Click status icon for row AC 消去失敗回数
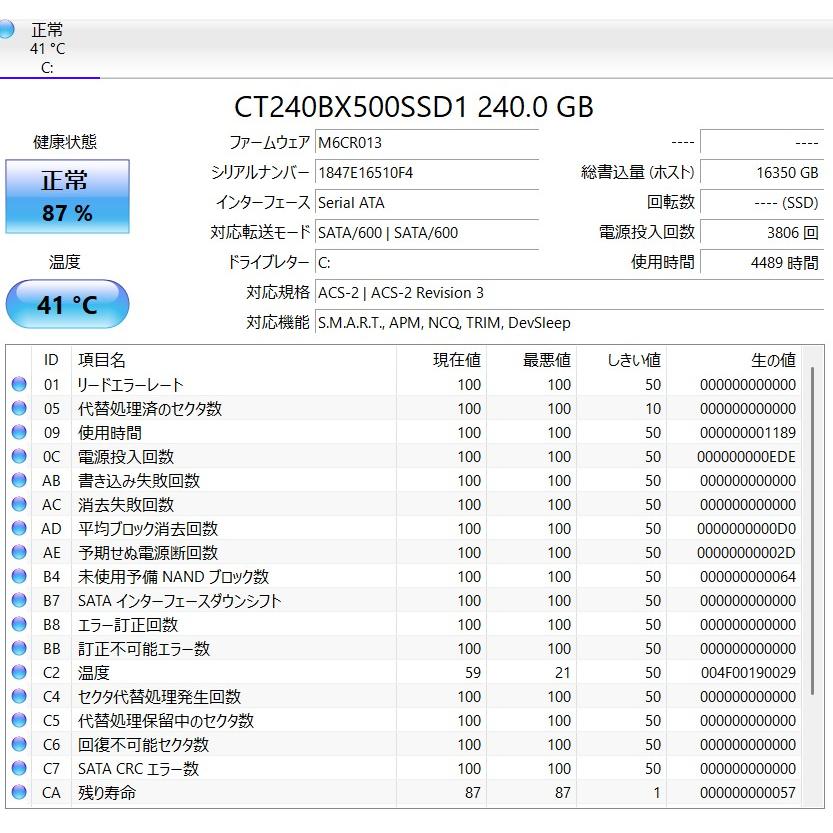This screenshot has height=833, width=833. tap(19, 504)
